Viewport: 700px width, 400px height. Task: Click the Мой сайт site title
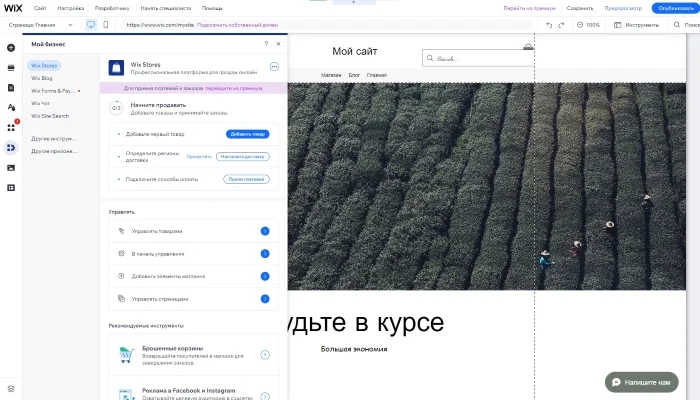tap(355, 51)
